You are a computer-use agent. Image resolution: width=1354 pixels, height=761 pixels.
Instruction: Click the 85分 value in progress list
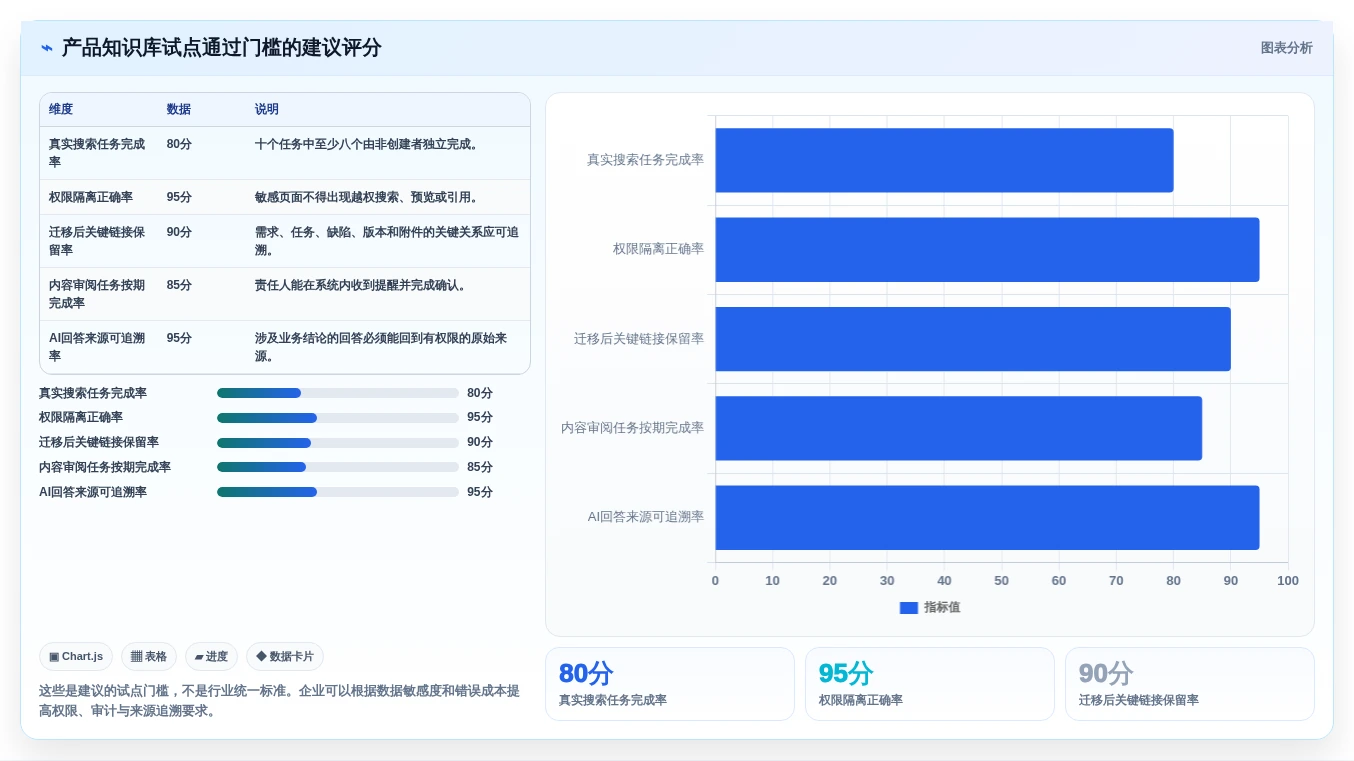(x=480, y=467)
